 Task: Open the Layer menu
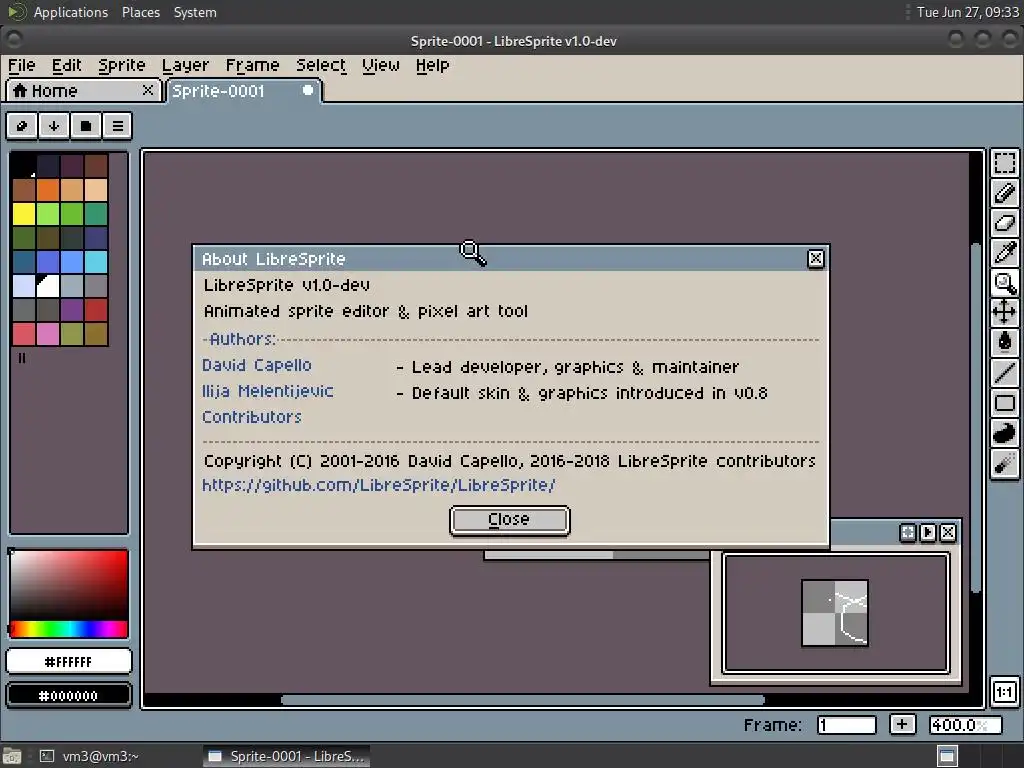tap(185, 65)
